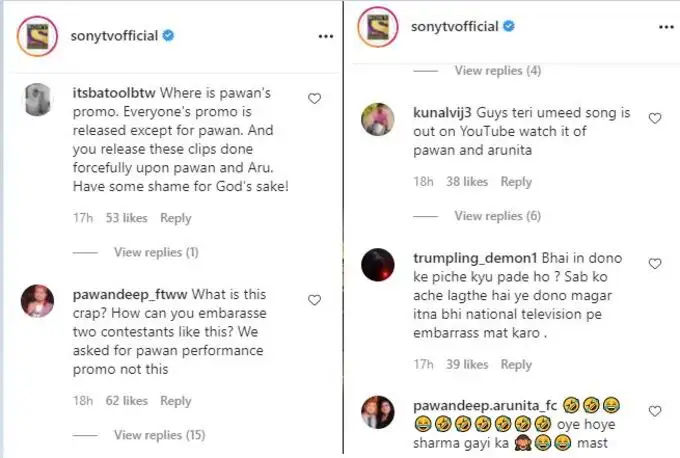Reply to itsbatoolbtw's comment
Screen dimensions: 680x458
click(175, 218)
